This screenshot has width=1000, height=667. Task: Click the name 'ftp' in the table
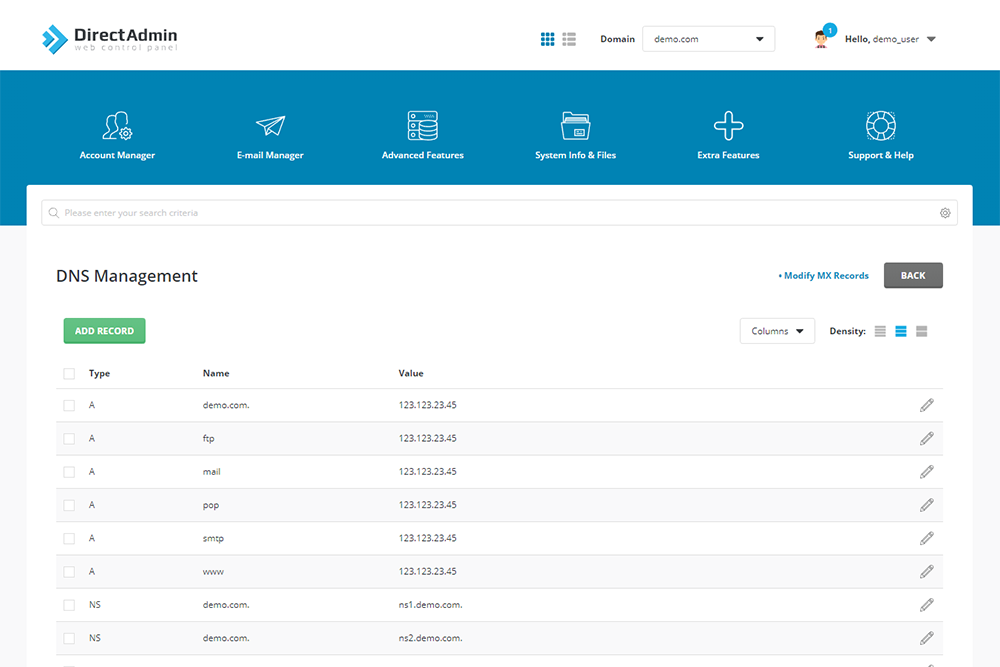209,439
